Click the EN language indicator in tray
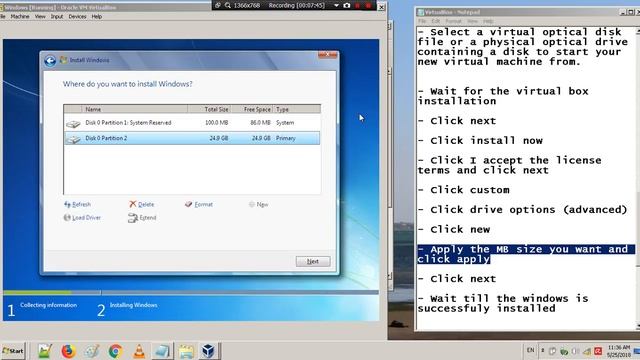 (530, 350)
